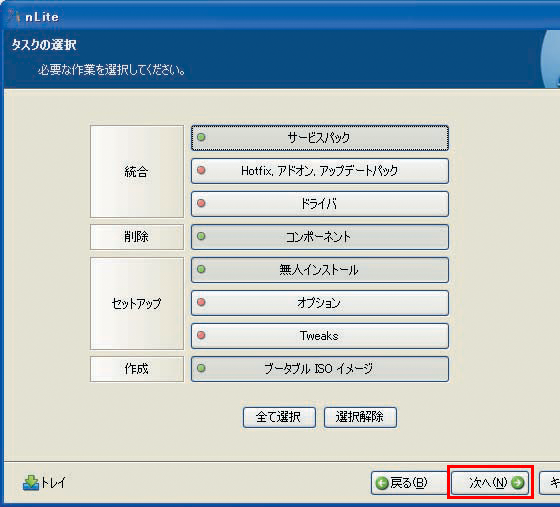This screenshot has height=507, width=560.
Task: Click the 統合 category label
Action: click(136, 171)
